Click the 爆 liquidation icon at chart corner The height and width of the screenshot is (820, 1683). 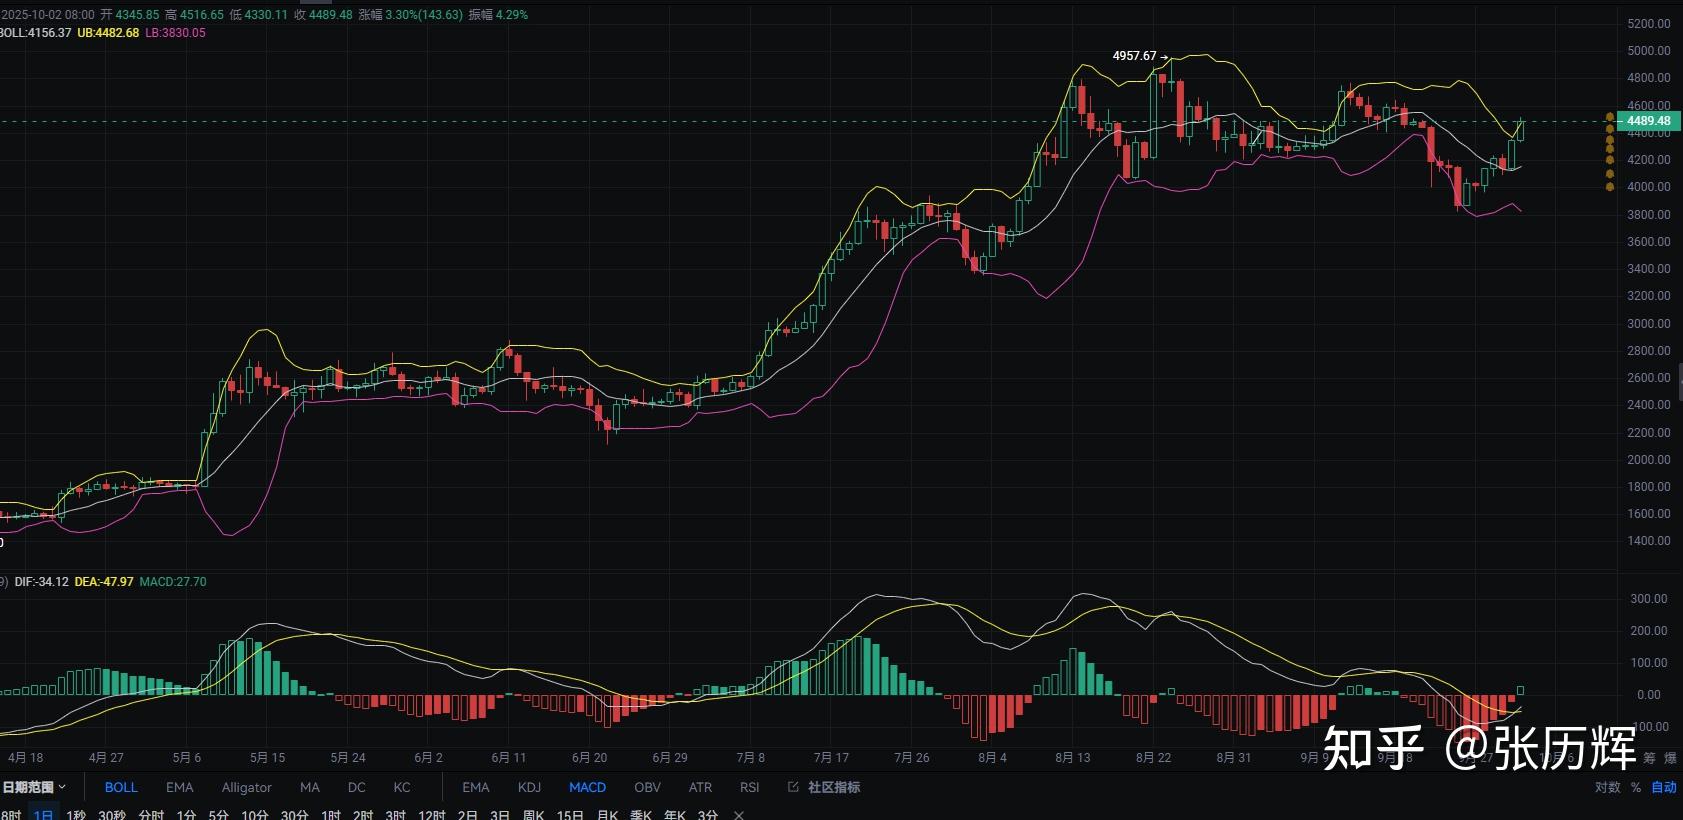(1672, 758)
